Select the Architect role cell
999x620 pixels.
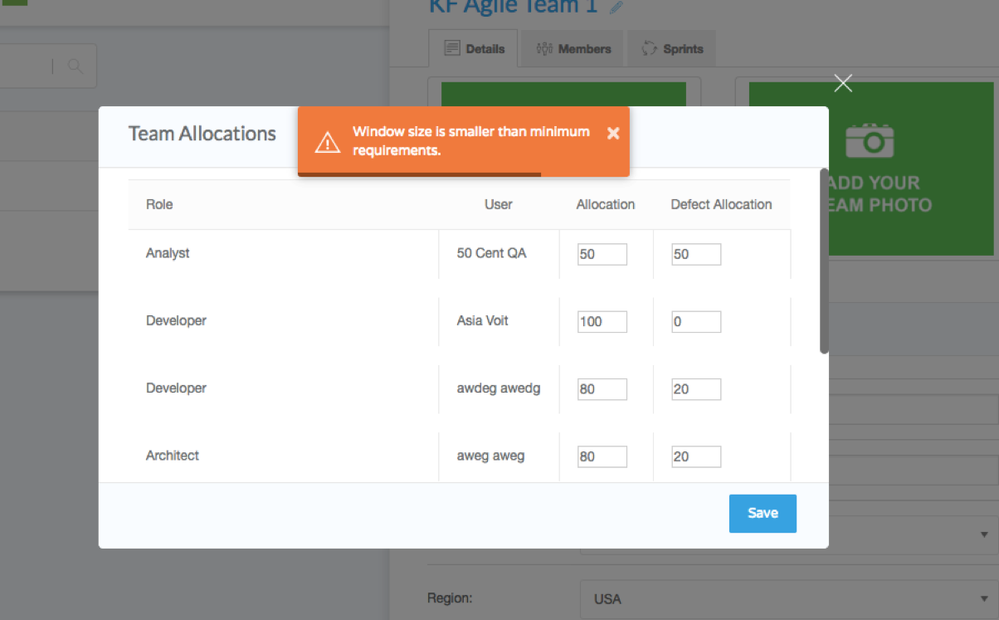click(x=172, y=456)
